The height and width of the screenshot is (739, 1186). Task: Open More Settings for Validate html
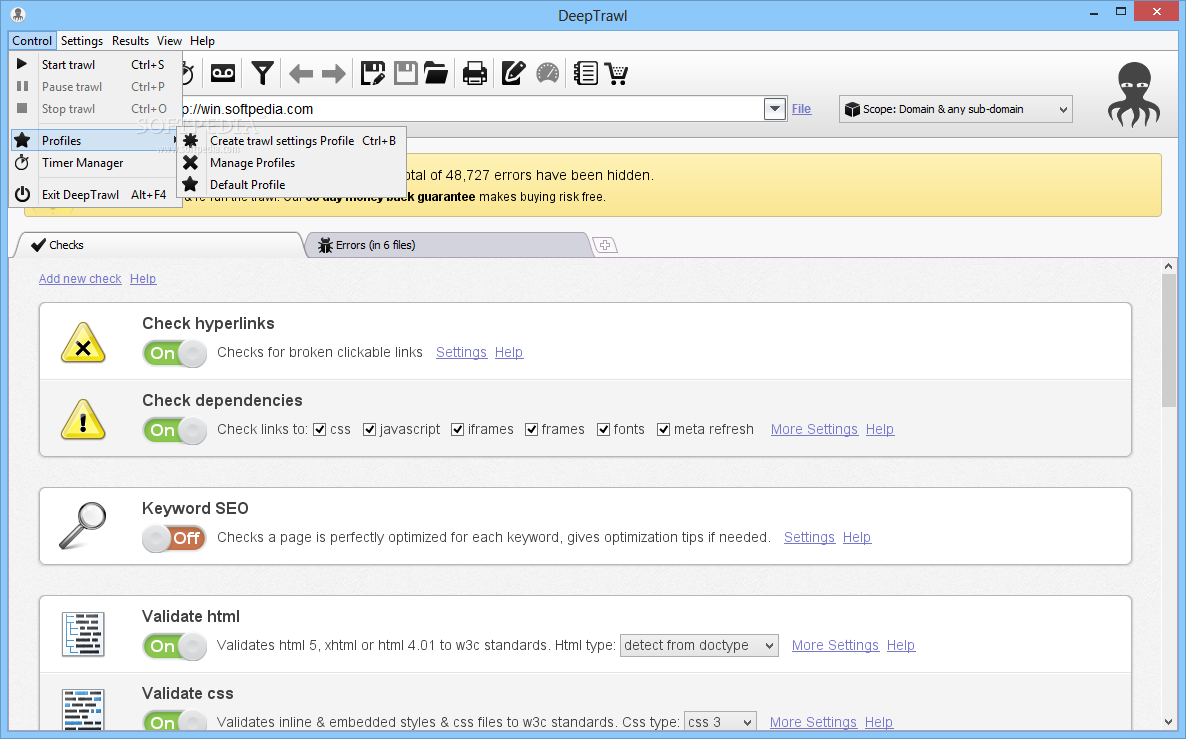pyautogui.click(x=835, y=646)
